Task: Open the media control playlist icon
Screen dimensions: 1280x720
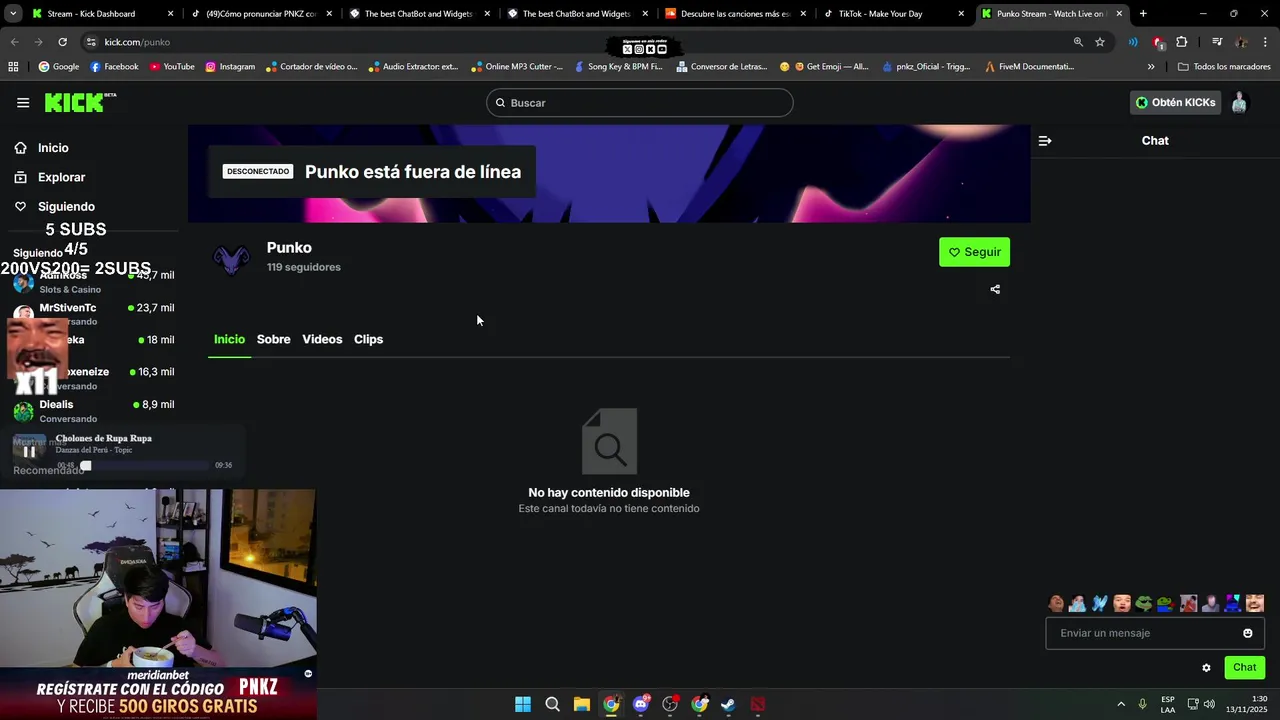Action: coord(1217,42)
